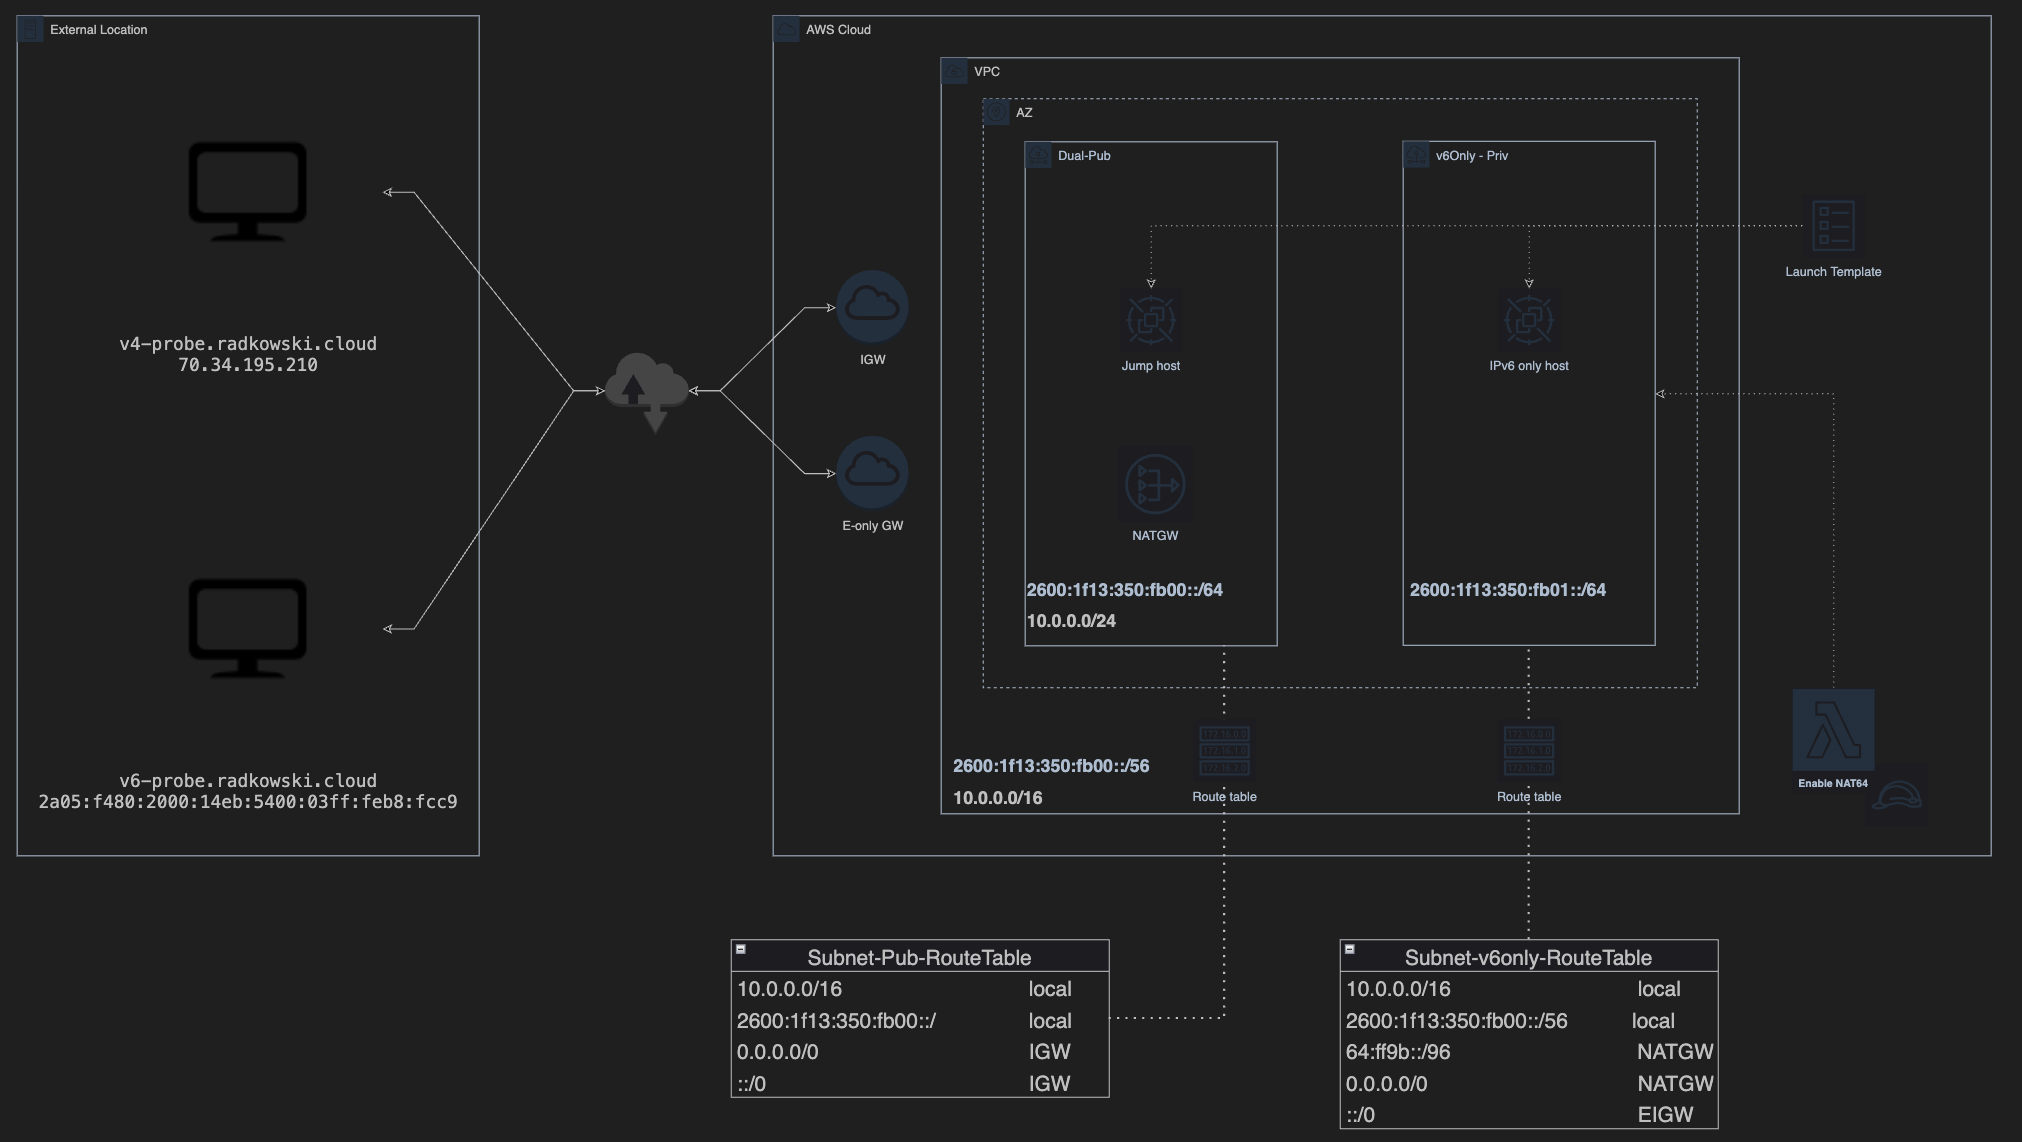2022x1142 pixels.
Task: Click the internet cloud upload-download icon
Action: pos(647,391)
